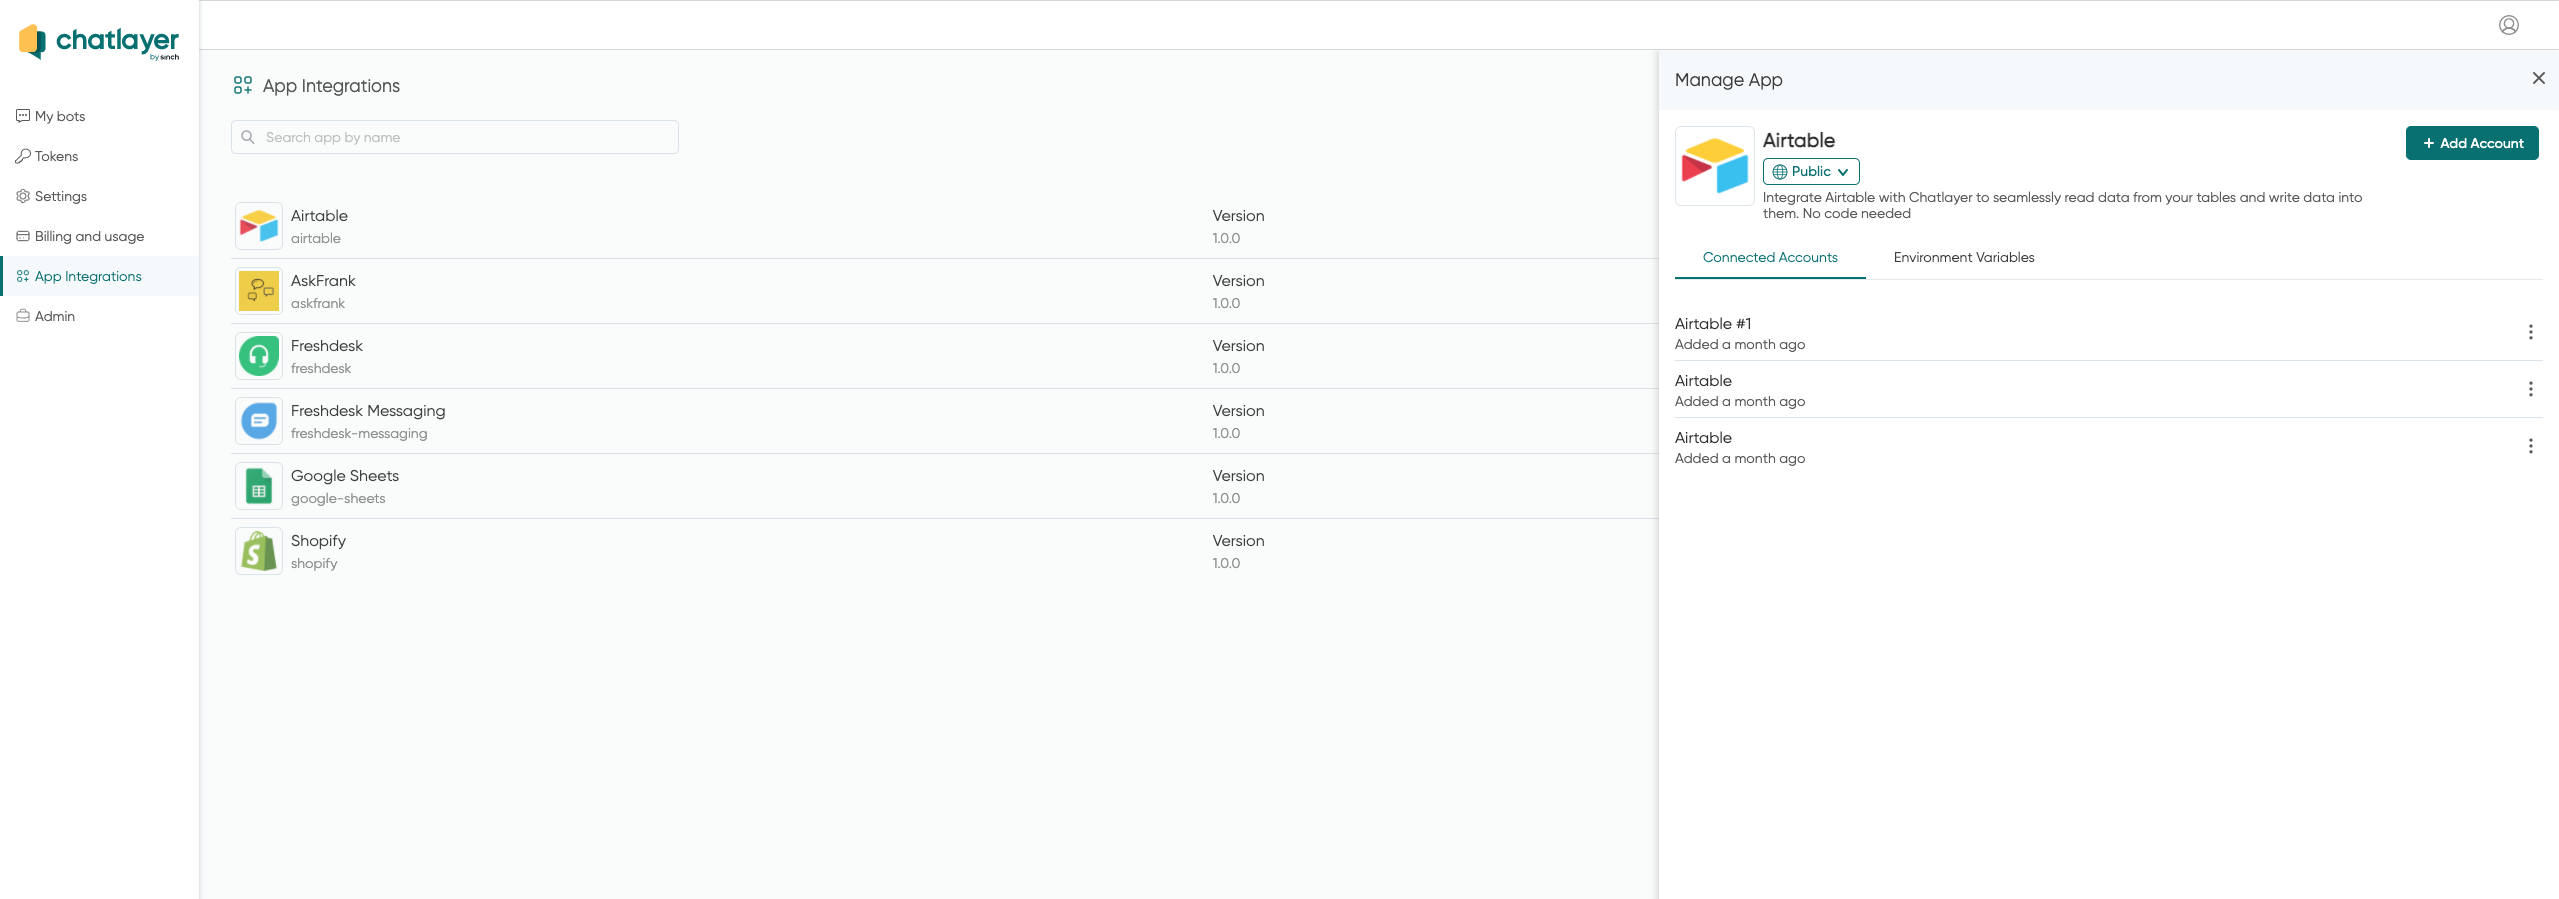Open the Public visibility dropdown
This screenshot has width=2559, height=899.
click(1810, 172)
